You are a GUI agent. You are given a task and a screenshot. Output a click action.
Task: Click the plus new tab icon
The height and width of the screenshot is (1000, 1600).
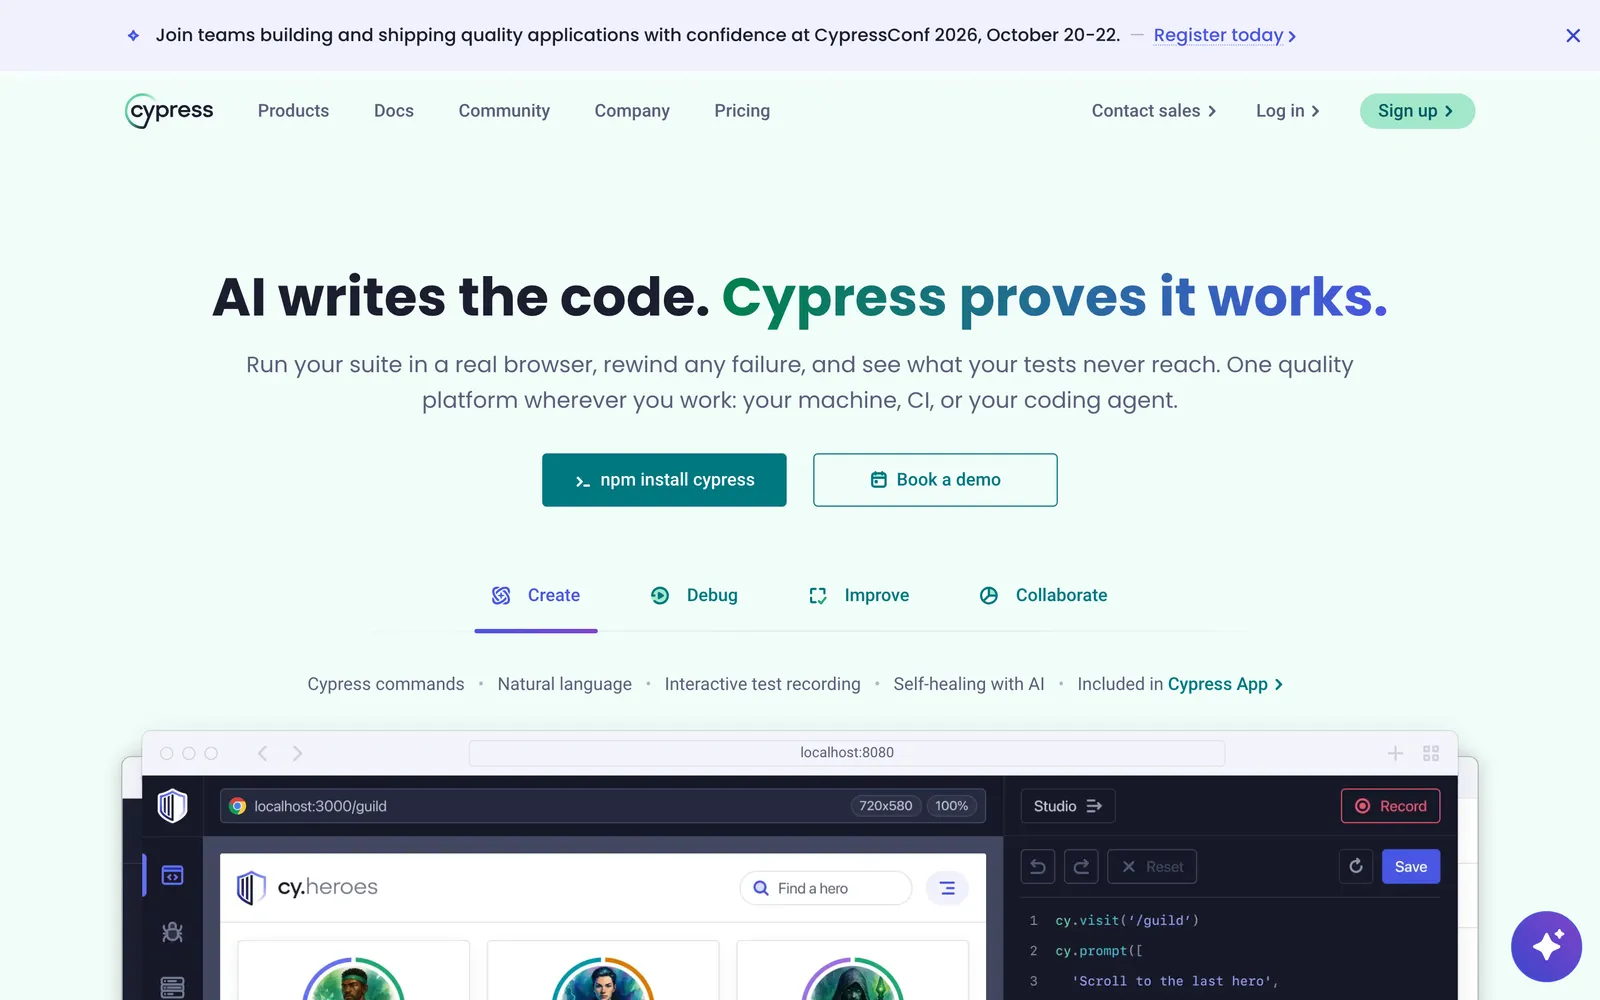click(1395, 753)
